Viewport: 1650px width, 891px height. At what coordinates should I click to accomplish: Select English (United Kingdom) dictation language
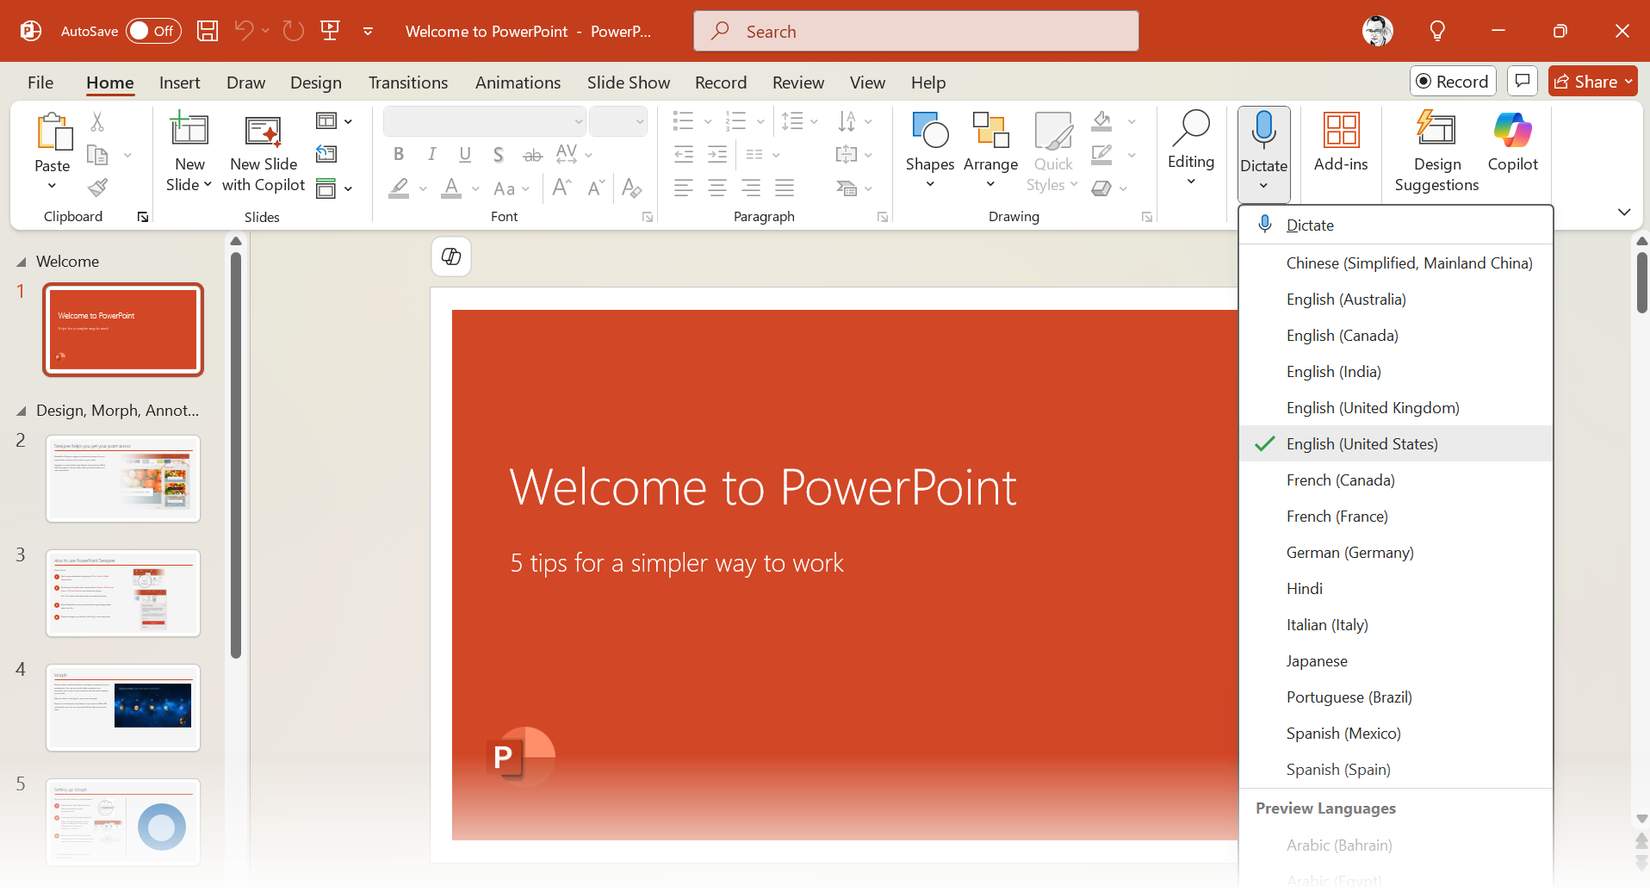click(1396, 408)
